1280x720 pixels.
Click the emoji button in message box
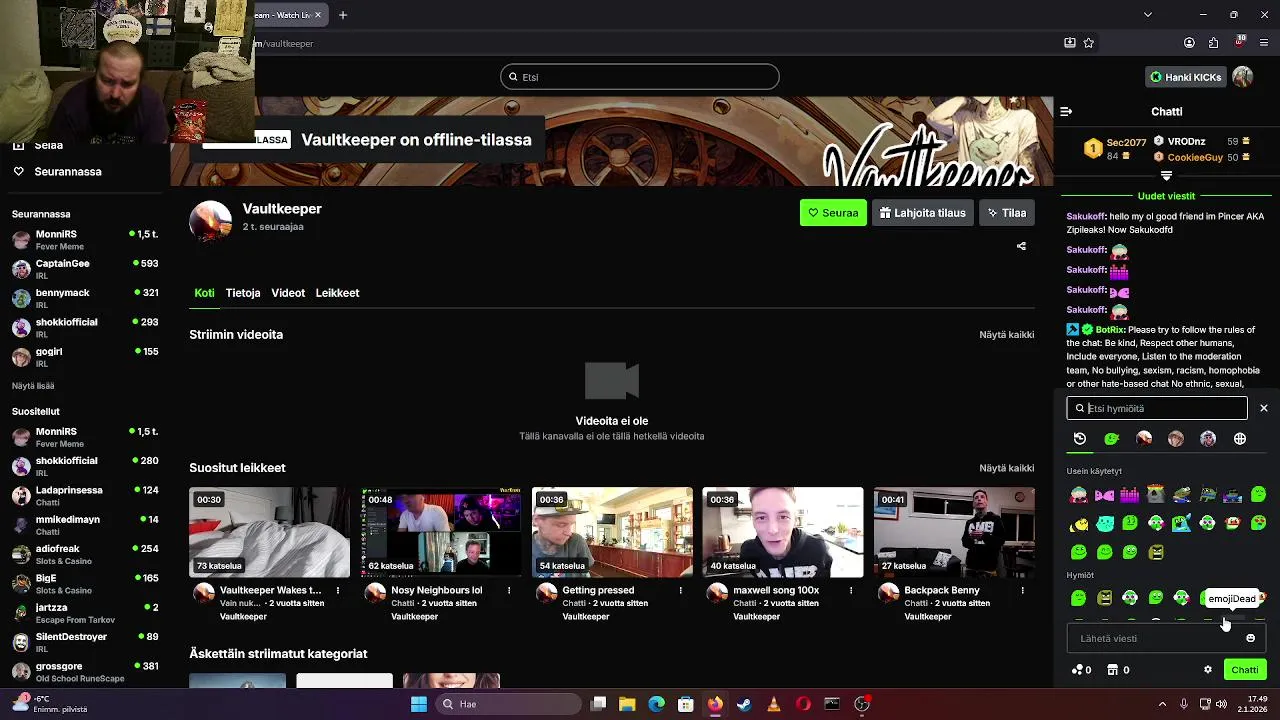point(1250,638)
